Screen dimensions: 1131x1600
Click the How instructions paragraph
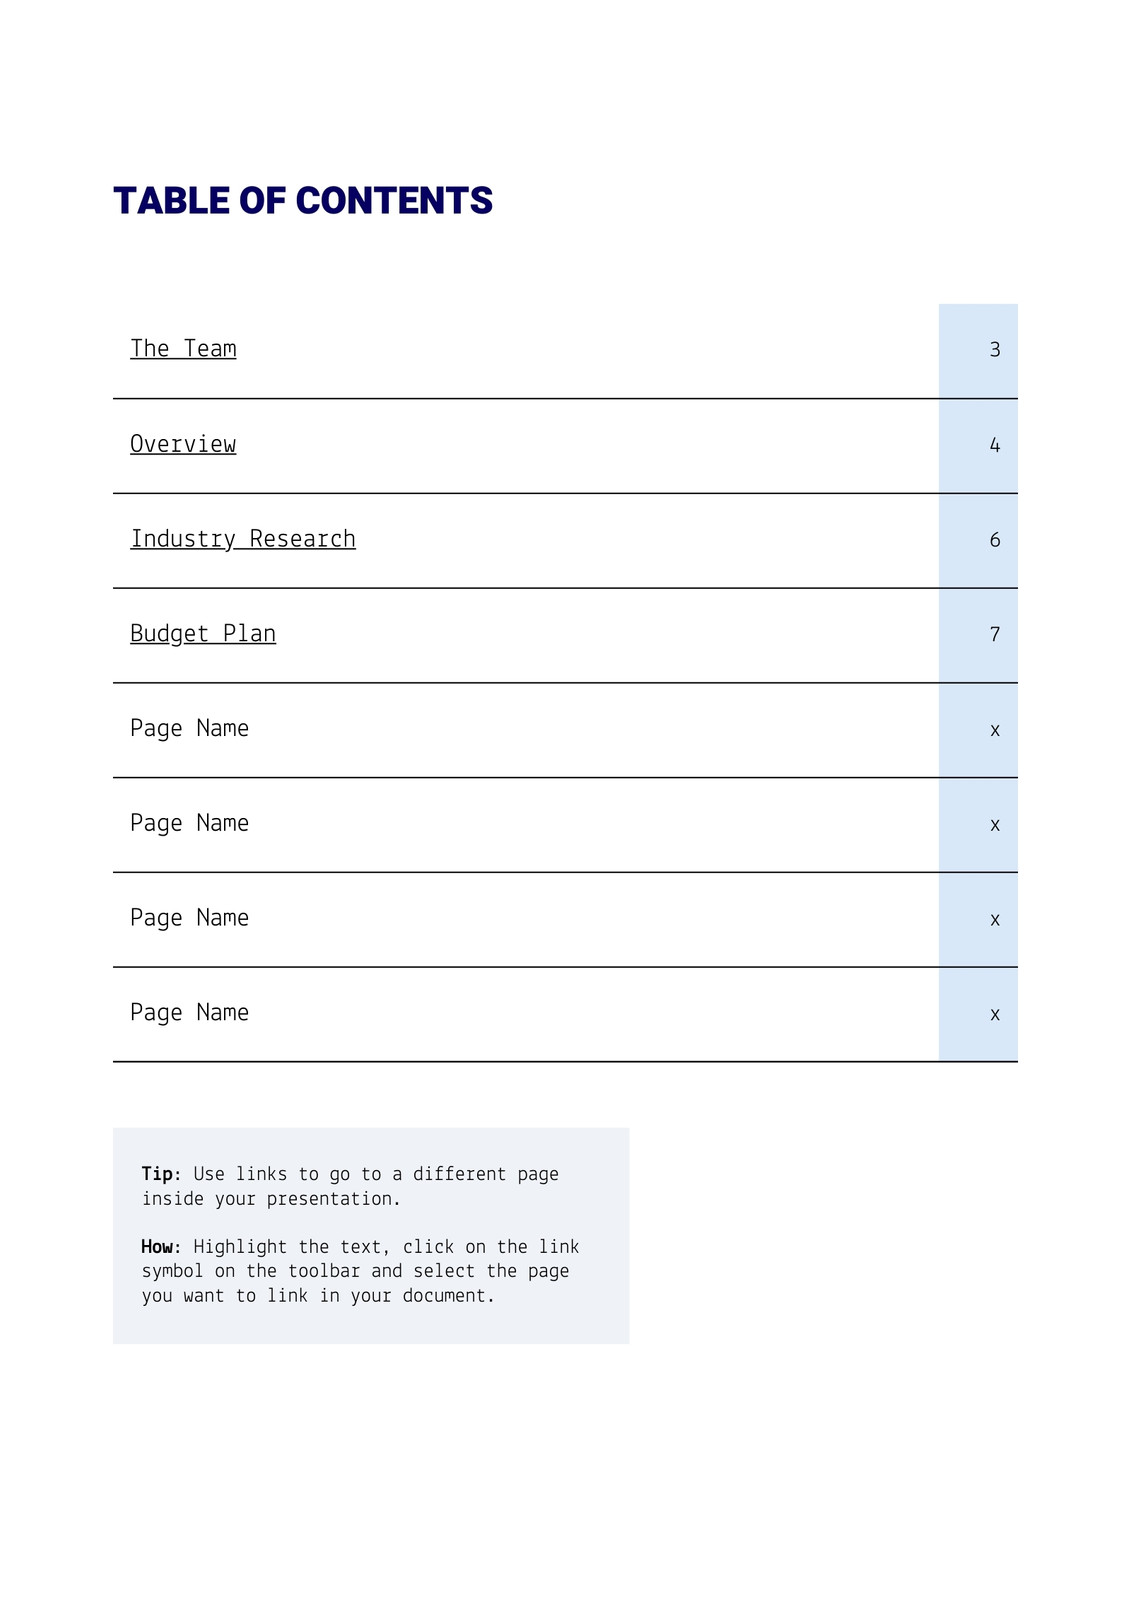(x=360, y=1271)
